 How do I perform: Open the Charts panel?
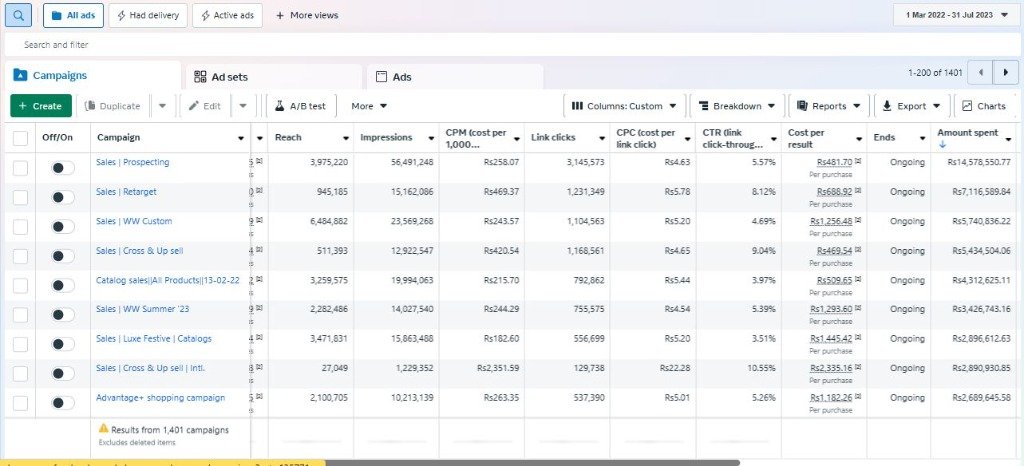[x=983, y=106]
